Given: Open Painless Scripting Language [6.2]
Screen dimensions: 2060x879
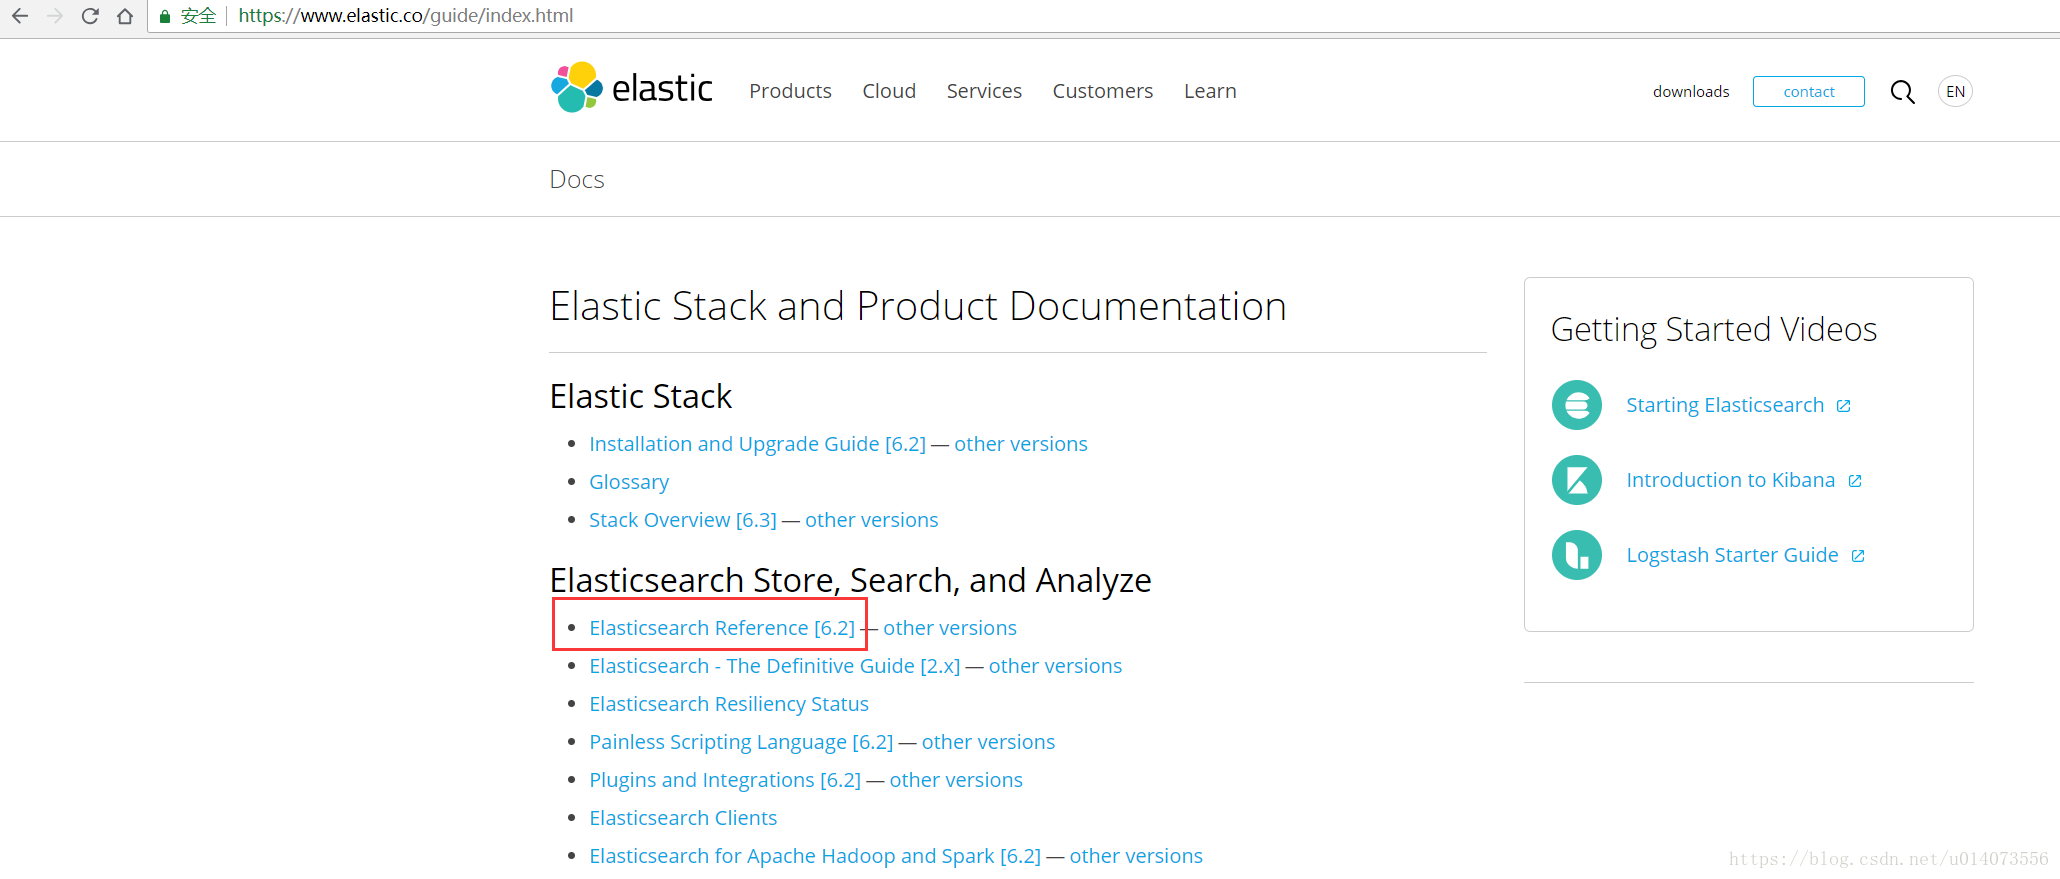Looking at the screenshot, I should [x=741, y=742].
